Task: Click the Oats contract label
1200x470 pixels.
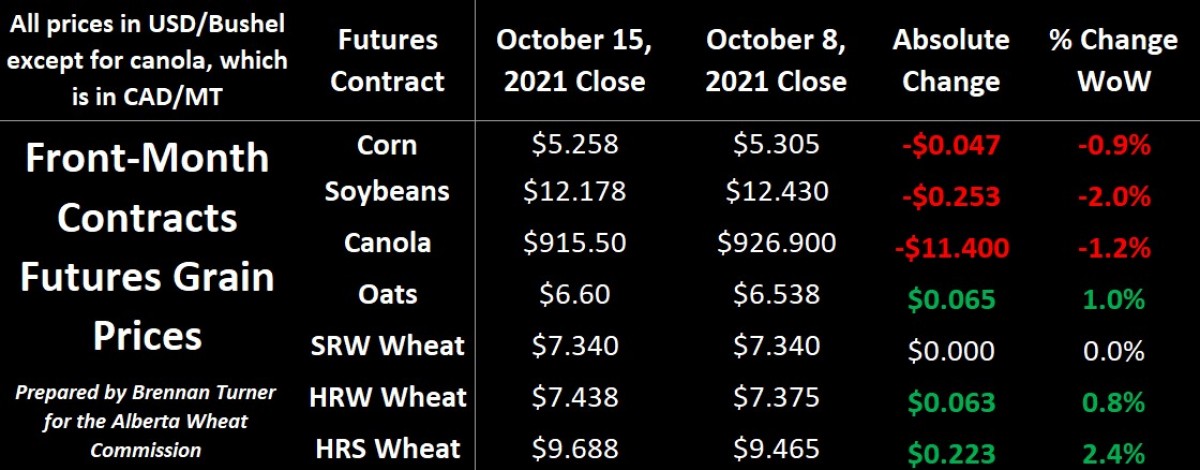Action: (x=387, y=294)
